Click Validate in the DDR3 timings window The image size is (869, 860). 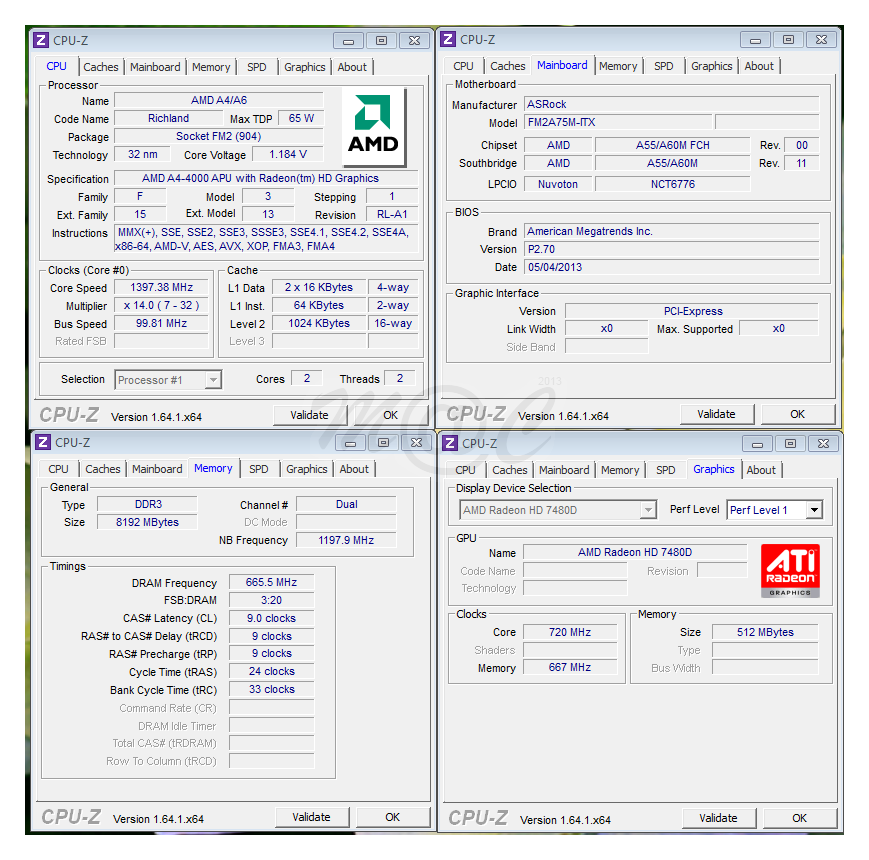pos(311,817)
